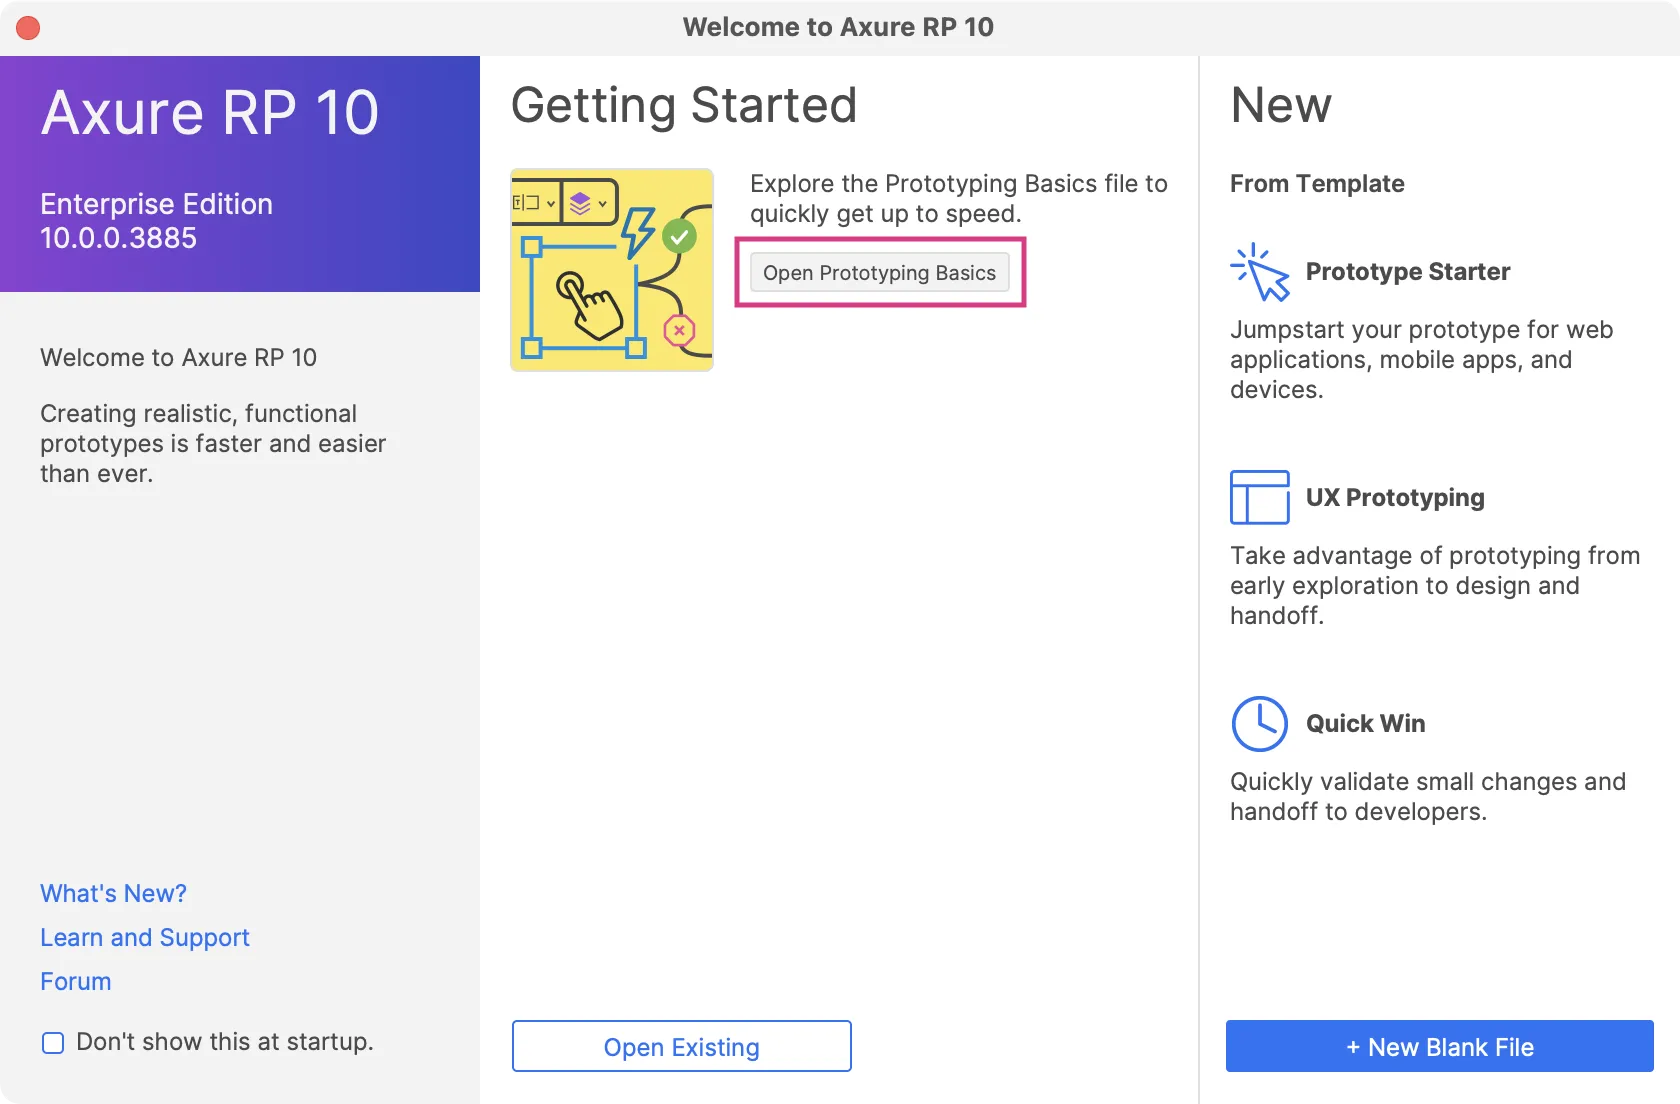Image resolution: width=1680 pixels, height=1104 pixels.
Task: Click the Quick Win clock icon
Action: click(1260, 723)
